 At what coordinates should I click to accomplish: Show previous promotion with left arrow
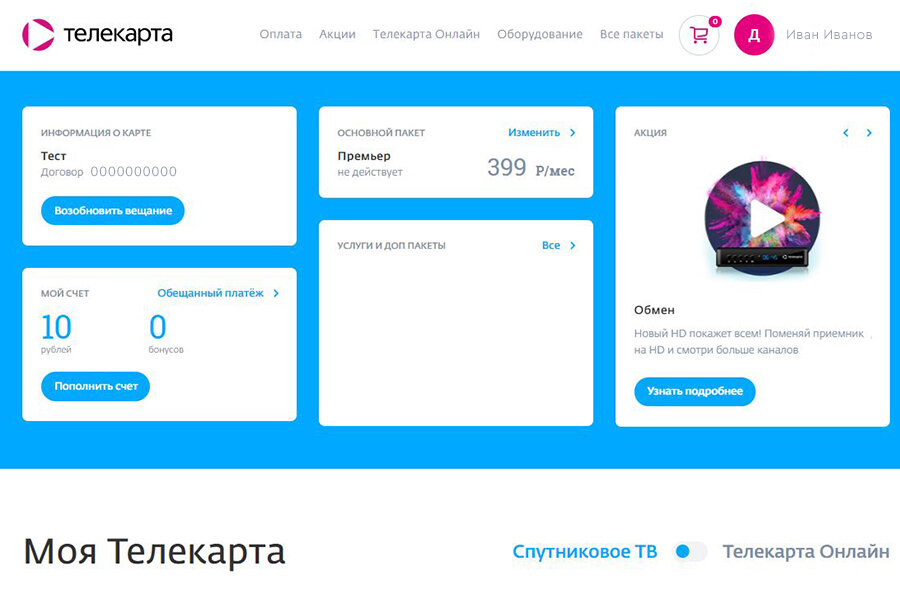click(845, 133)
